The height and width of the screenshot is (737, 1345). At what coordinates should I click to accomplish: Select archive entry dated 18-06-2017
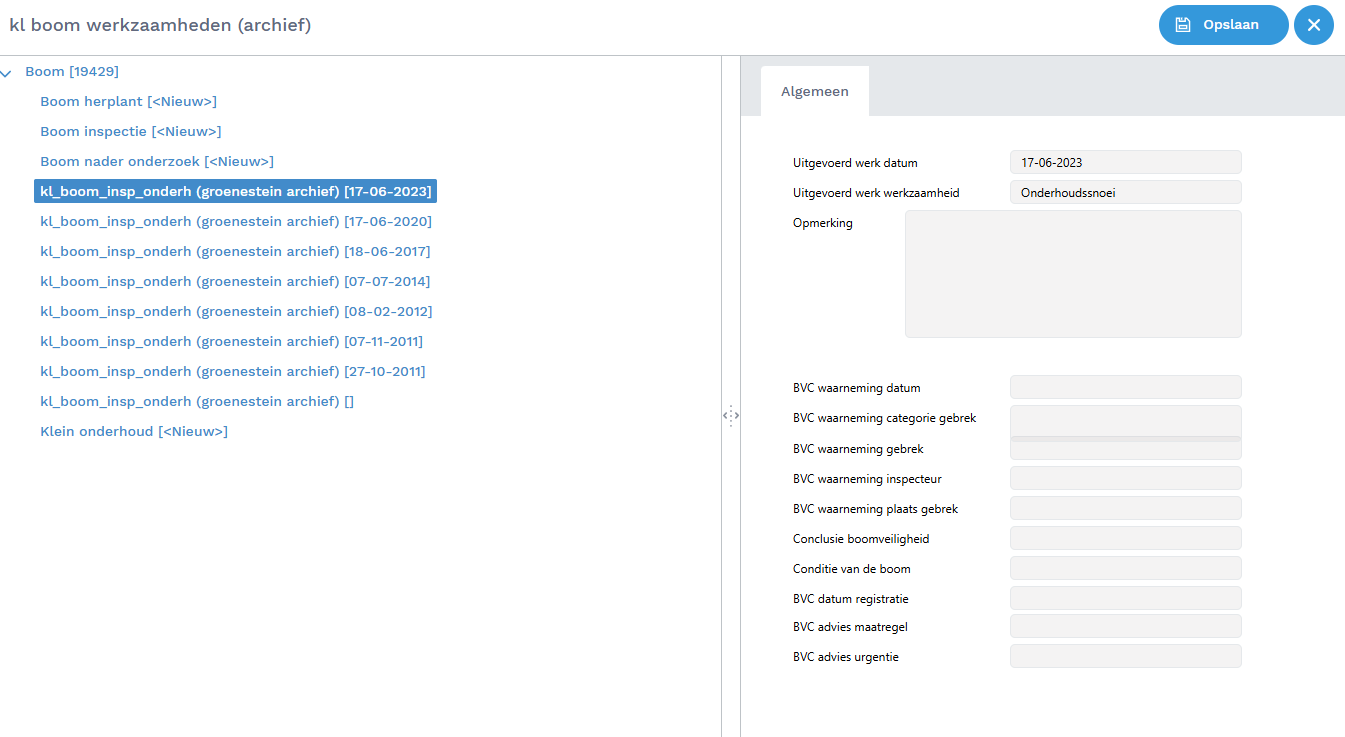[x=235, y=252]
